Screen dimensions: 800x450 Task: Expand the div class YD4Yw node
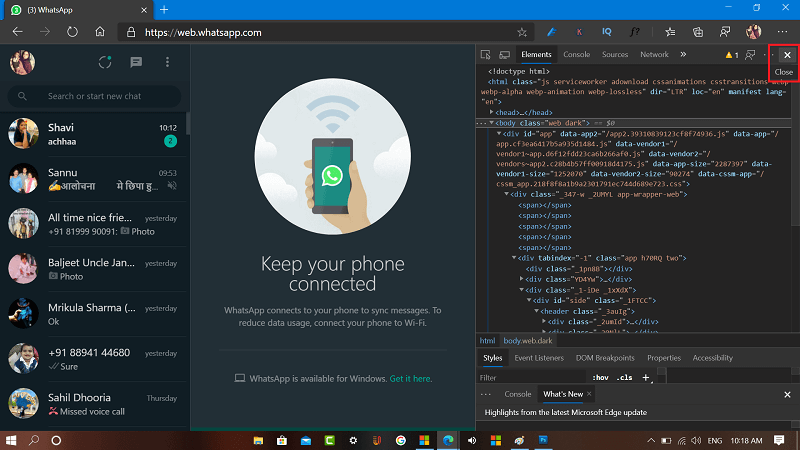pos(521,279)
